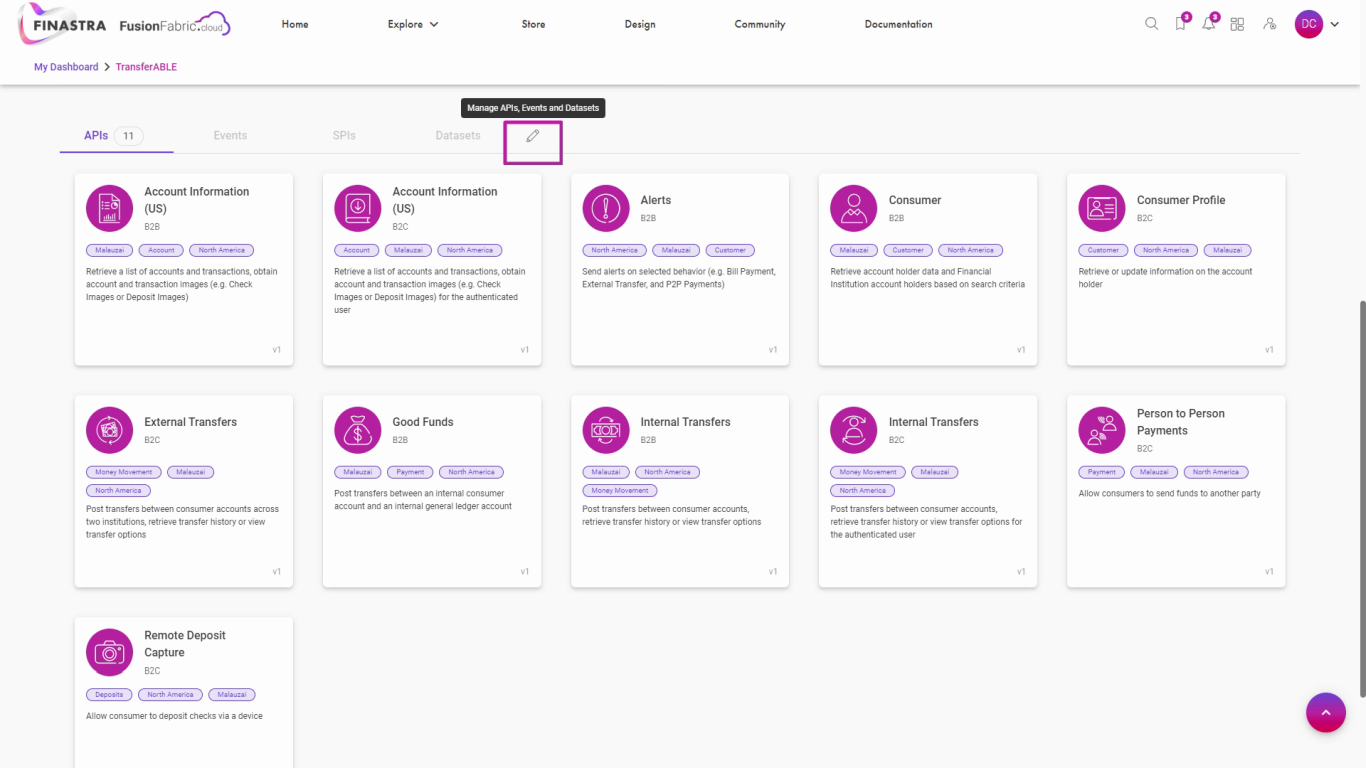Open the Documentation menu item
This screenshot has width=1366, height=768.
point(899,24)
